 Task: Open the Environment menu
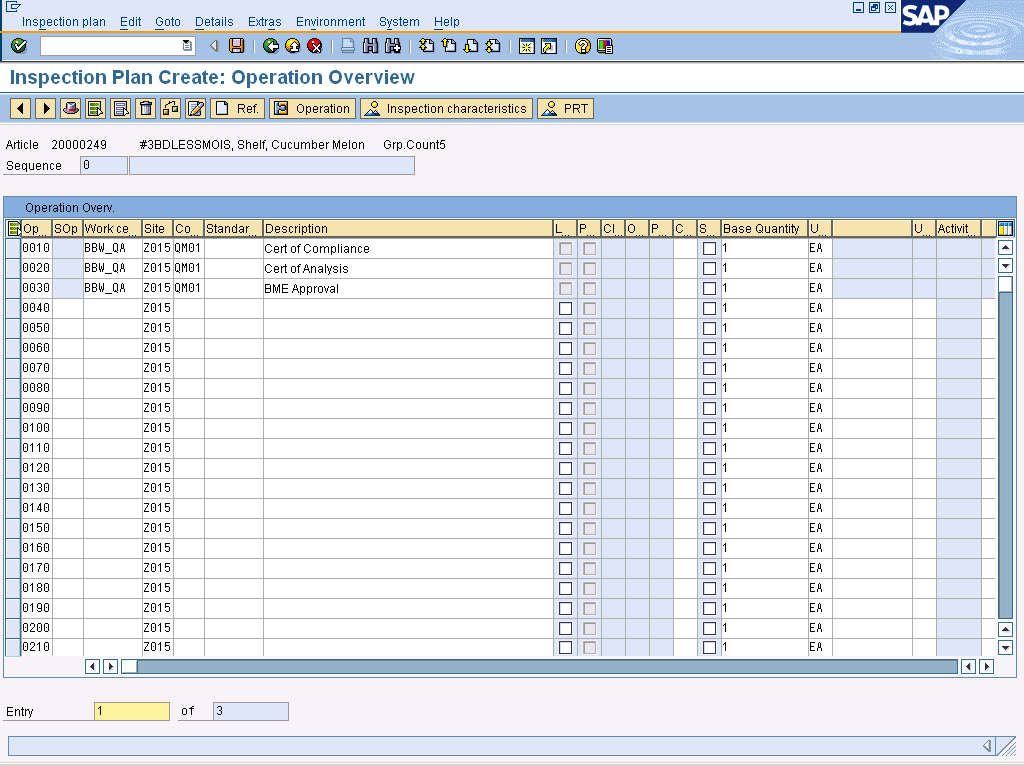(x=330, y=22)
